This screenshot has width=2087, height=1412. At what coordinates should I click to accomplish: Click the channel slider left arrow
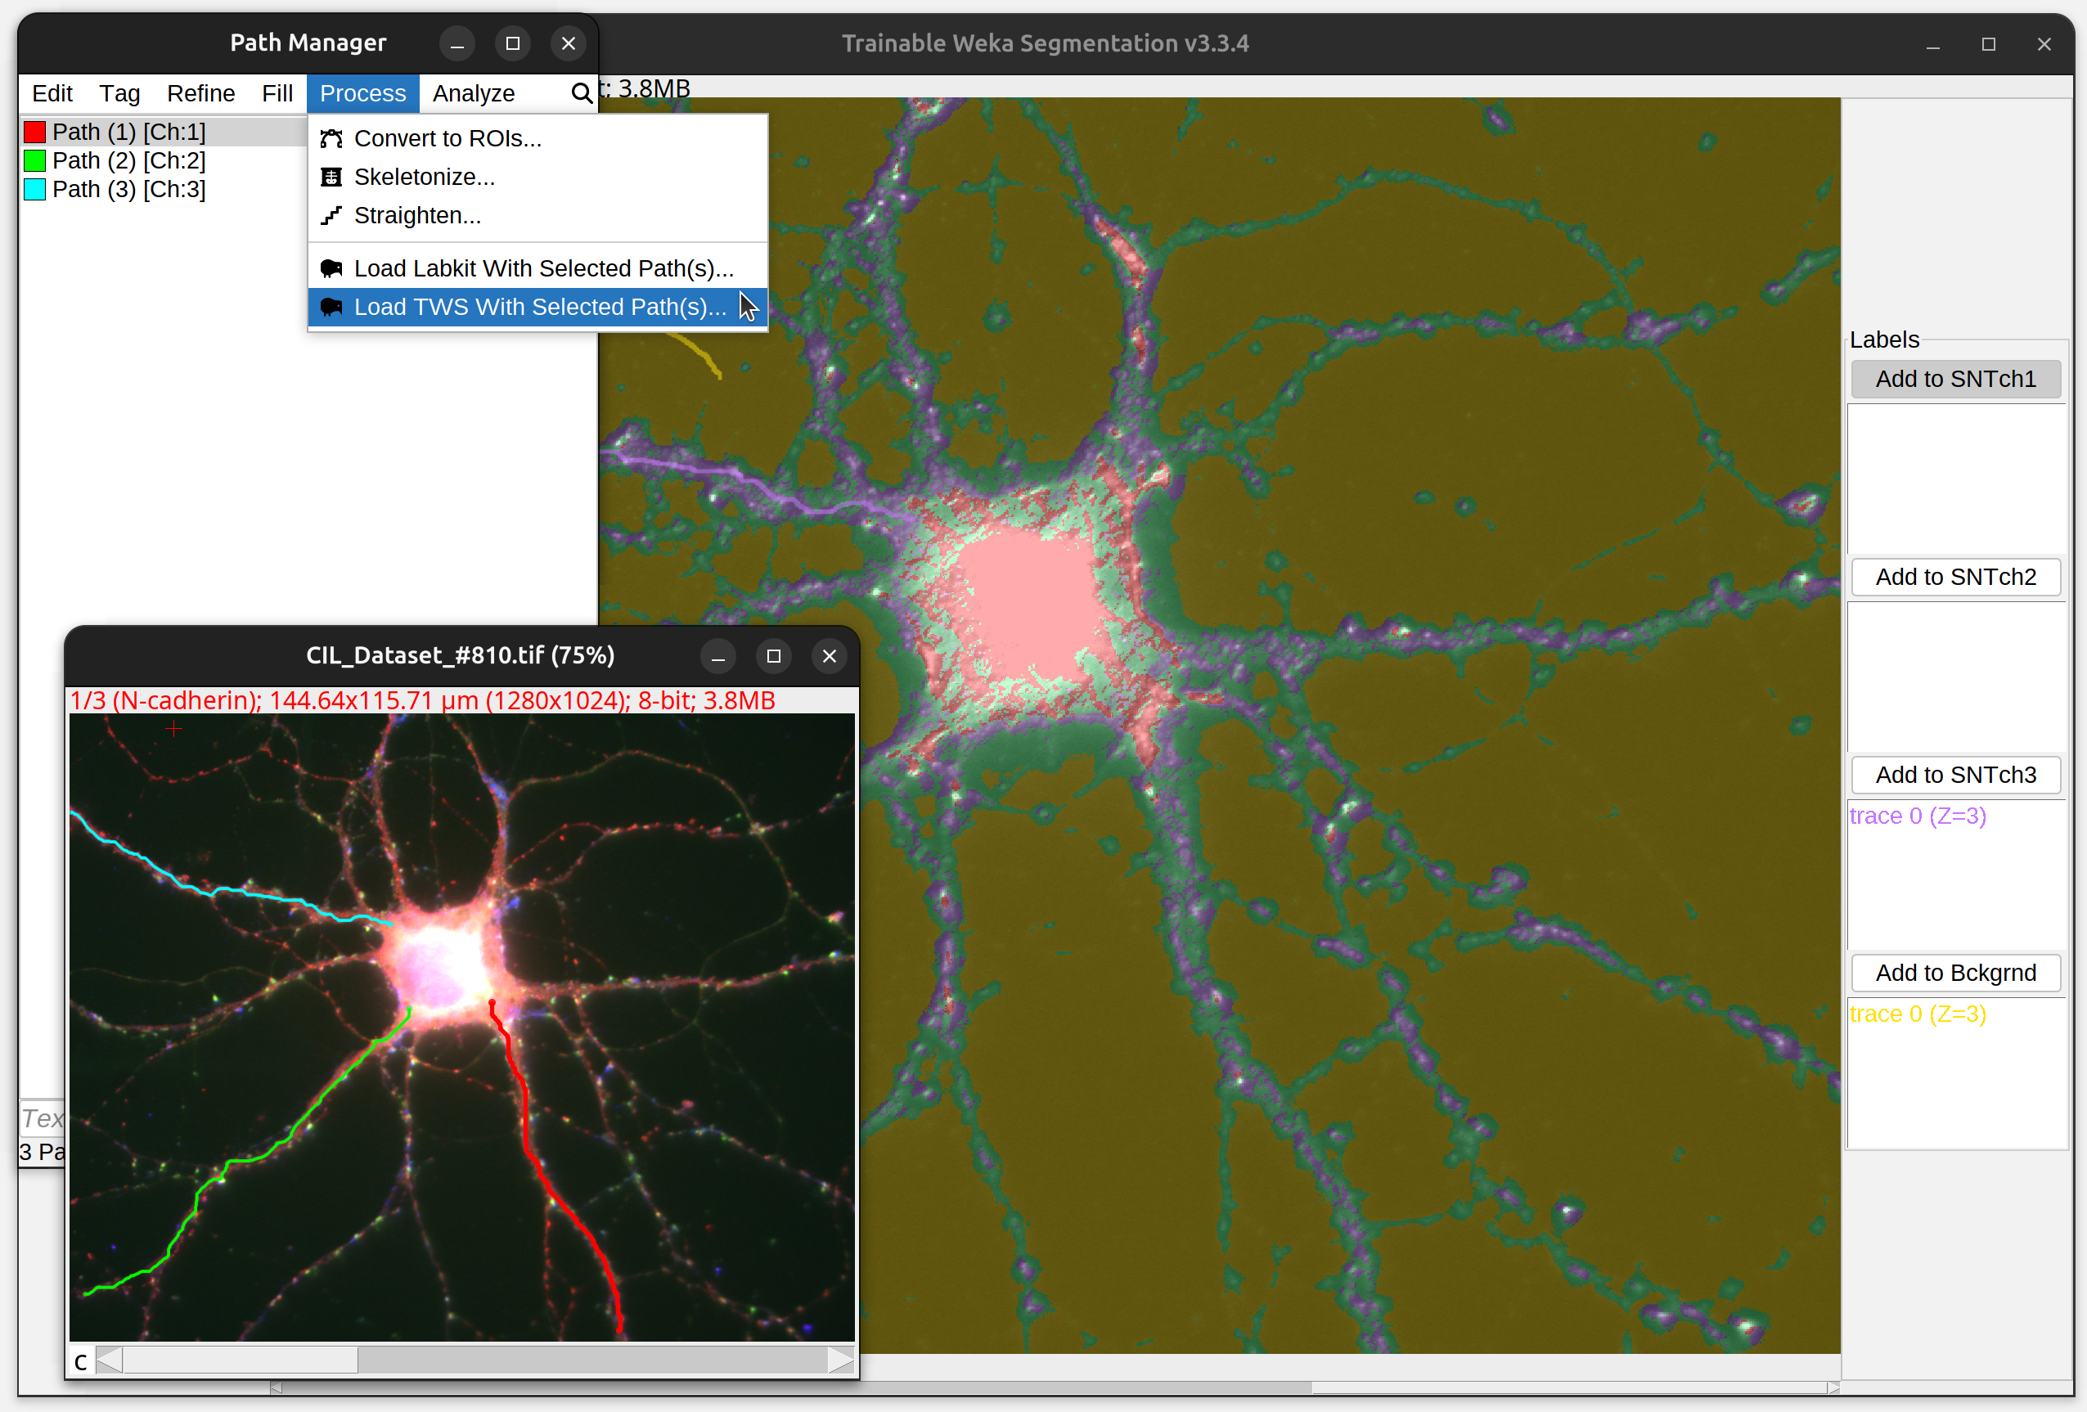click(x=110, y=1360)
